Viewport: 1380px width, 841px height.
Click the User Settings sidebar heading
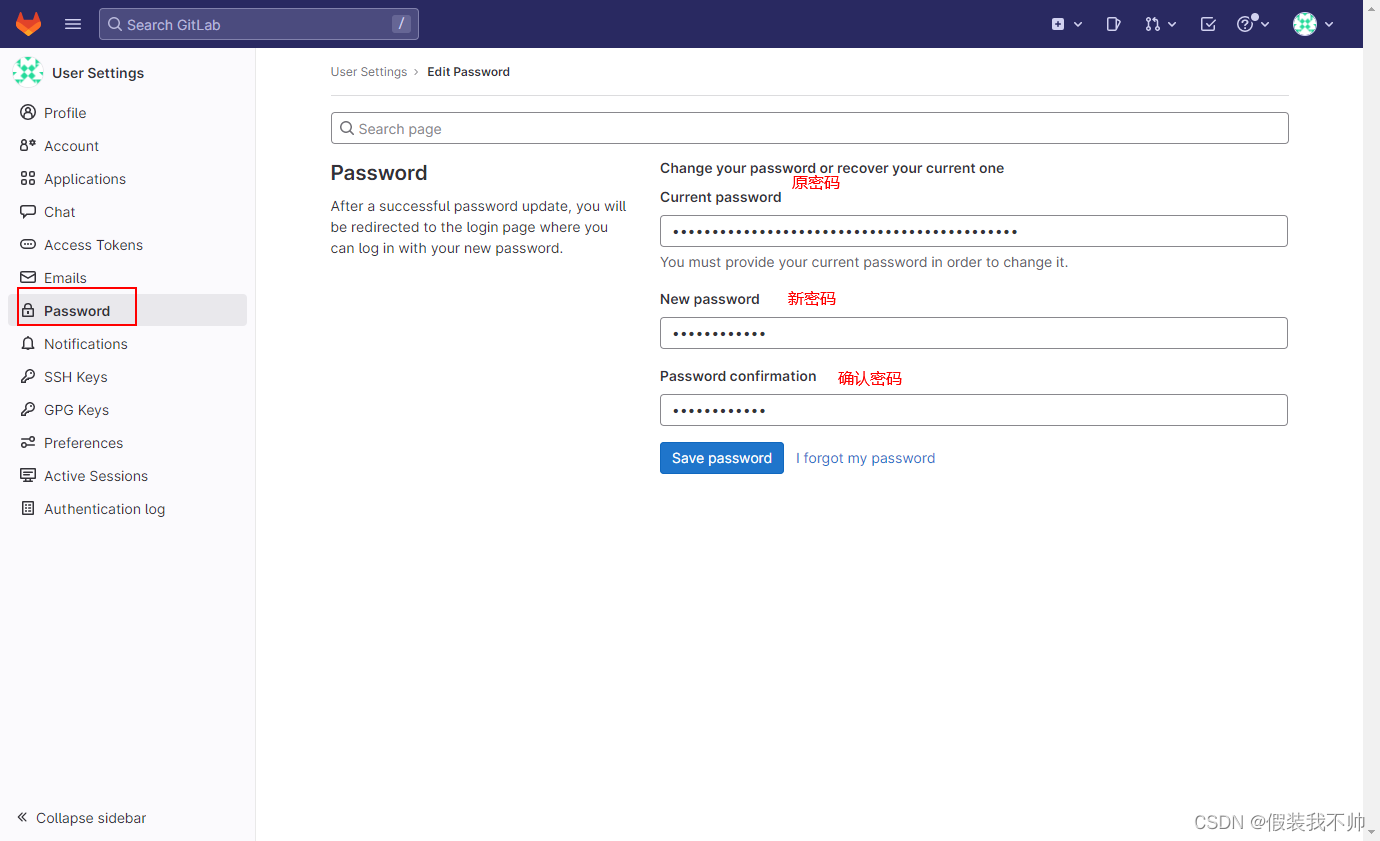point(98,73)
